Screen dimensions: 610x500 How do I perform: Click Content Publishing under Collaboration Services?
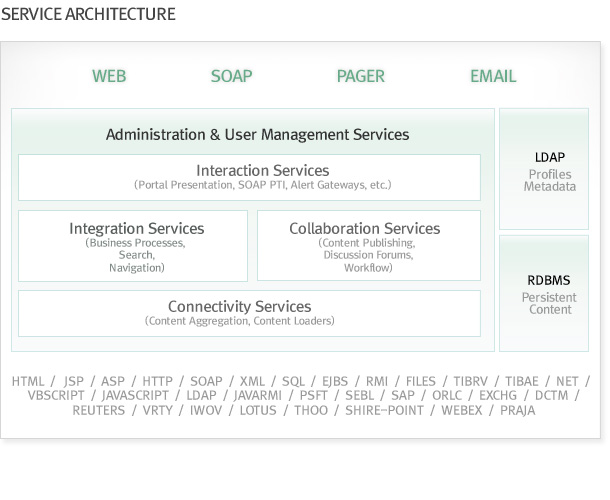click(367, 243)
